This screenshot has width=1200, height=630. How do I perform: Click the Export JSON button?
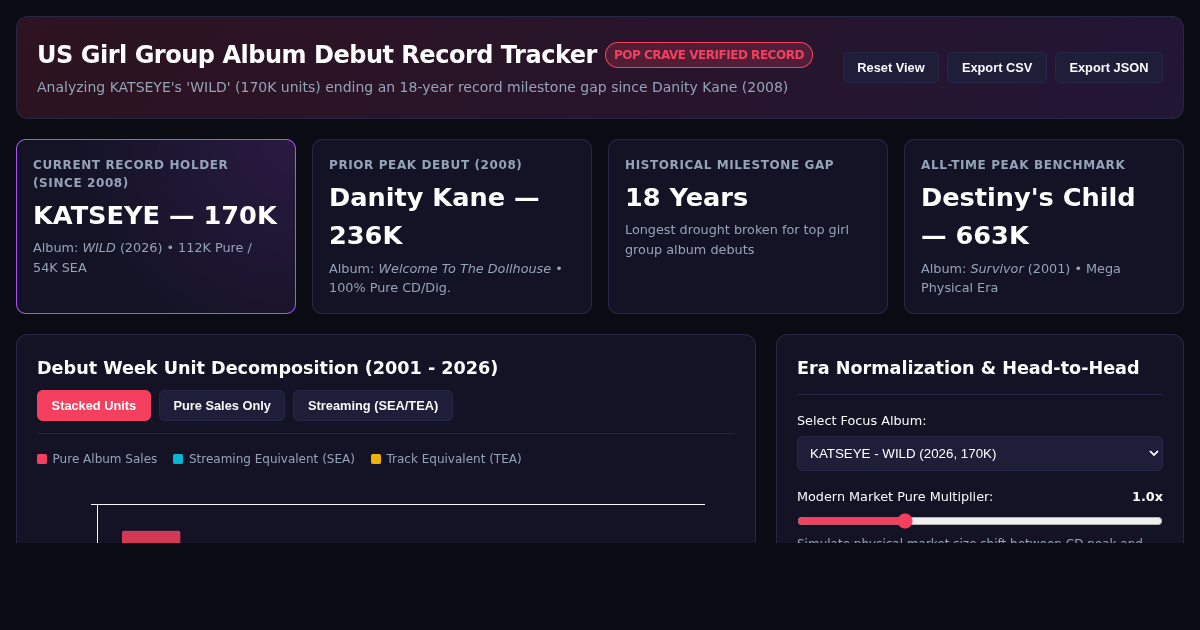[x=1109, y=68]
